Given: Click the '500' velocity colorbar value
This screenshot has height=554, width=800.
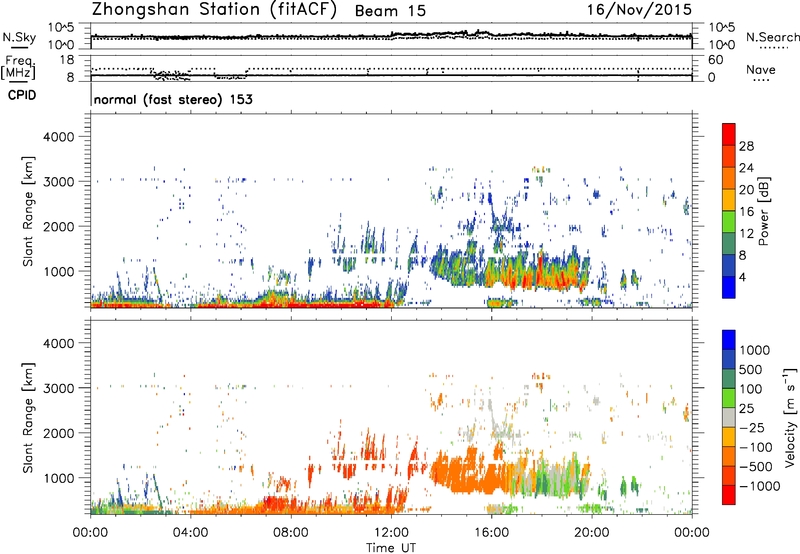Looking at the screenshot, I should coord(751,369).
